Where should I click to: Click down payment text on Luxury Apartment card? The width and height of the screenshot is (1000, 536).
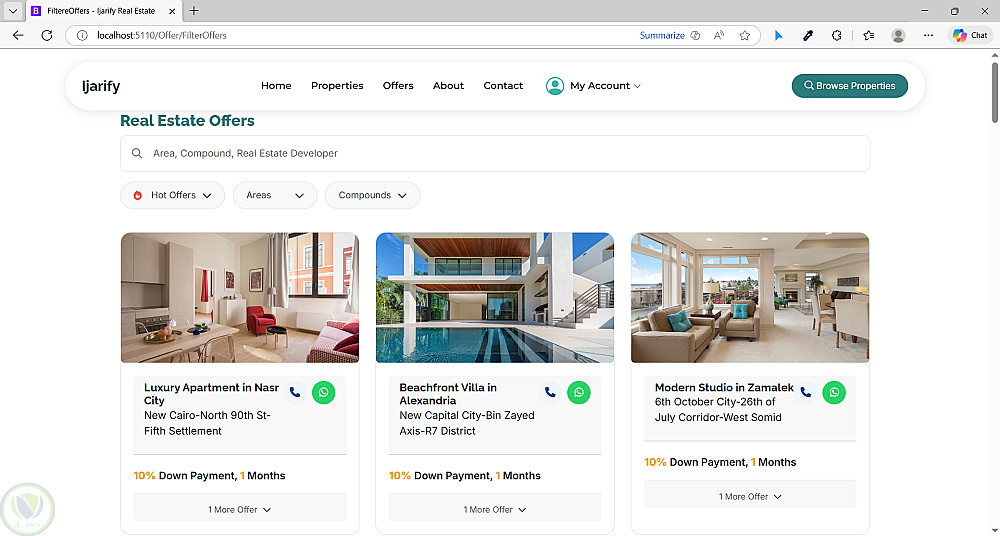[x=209, y=475]
